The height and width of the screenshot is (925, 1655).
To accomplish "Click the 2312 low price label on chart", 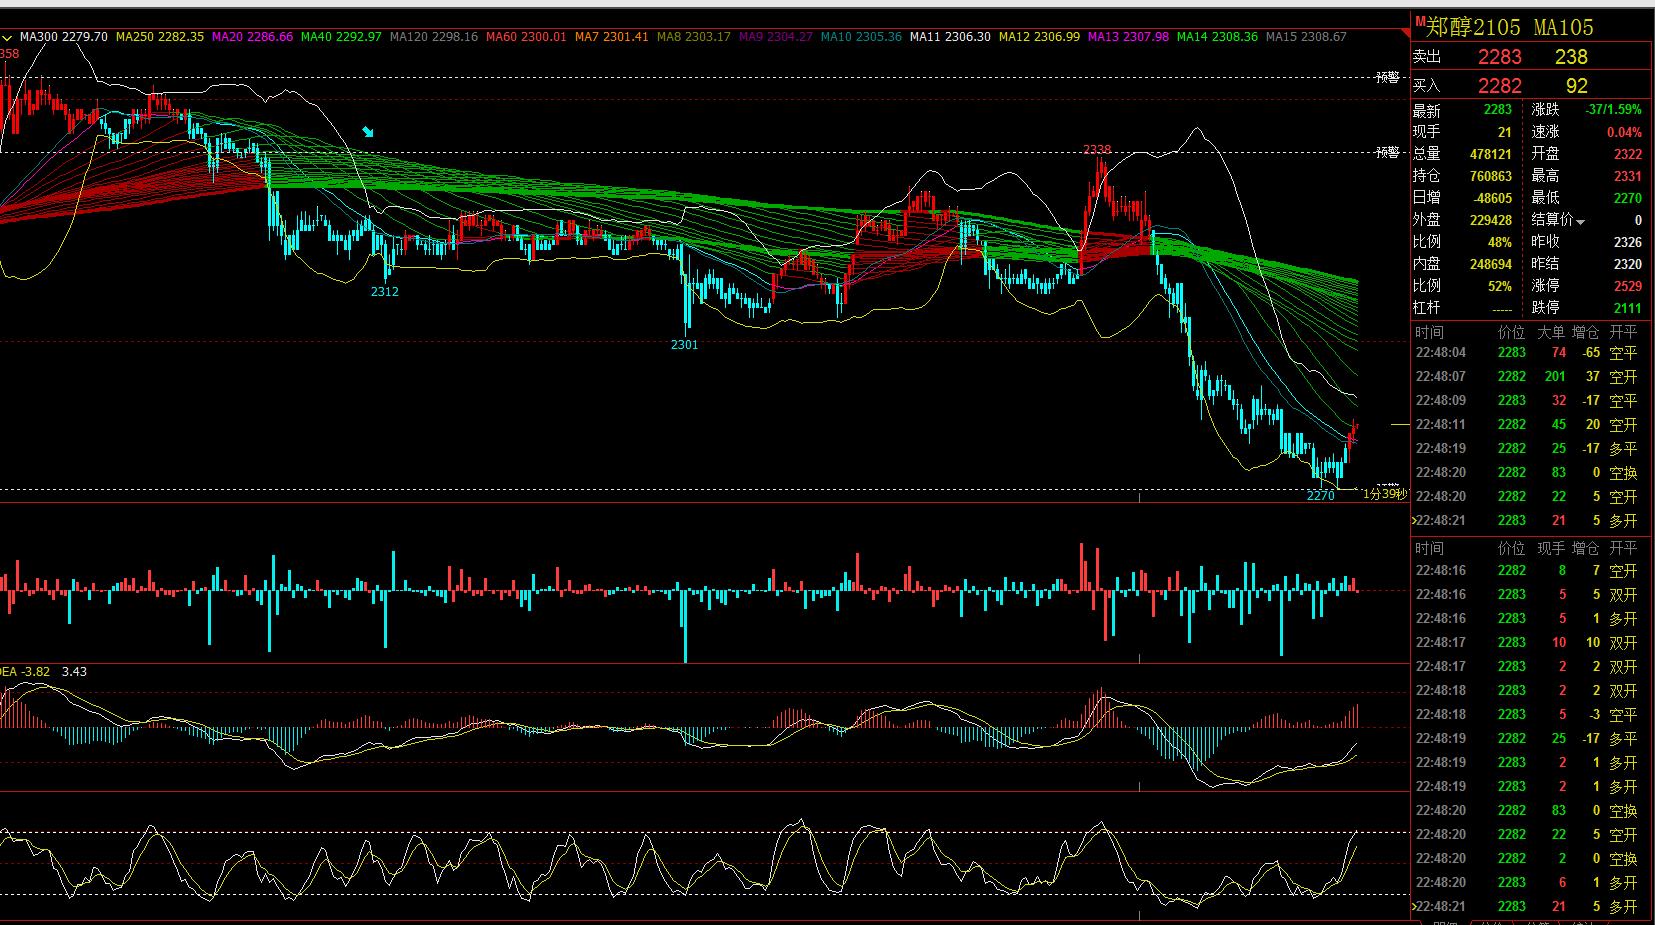I will coord(384,292).
